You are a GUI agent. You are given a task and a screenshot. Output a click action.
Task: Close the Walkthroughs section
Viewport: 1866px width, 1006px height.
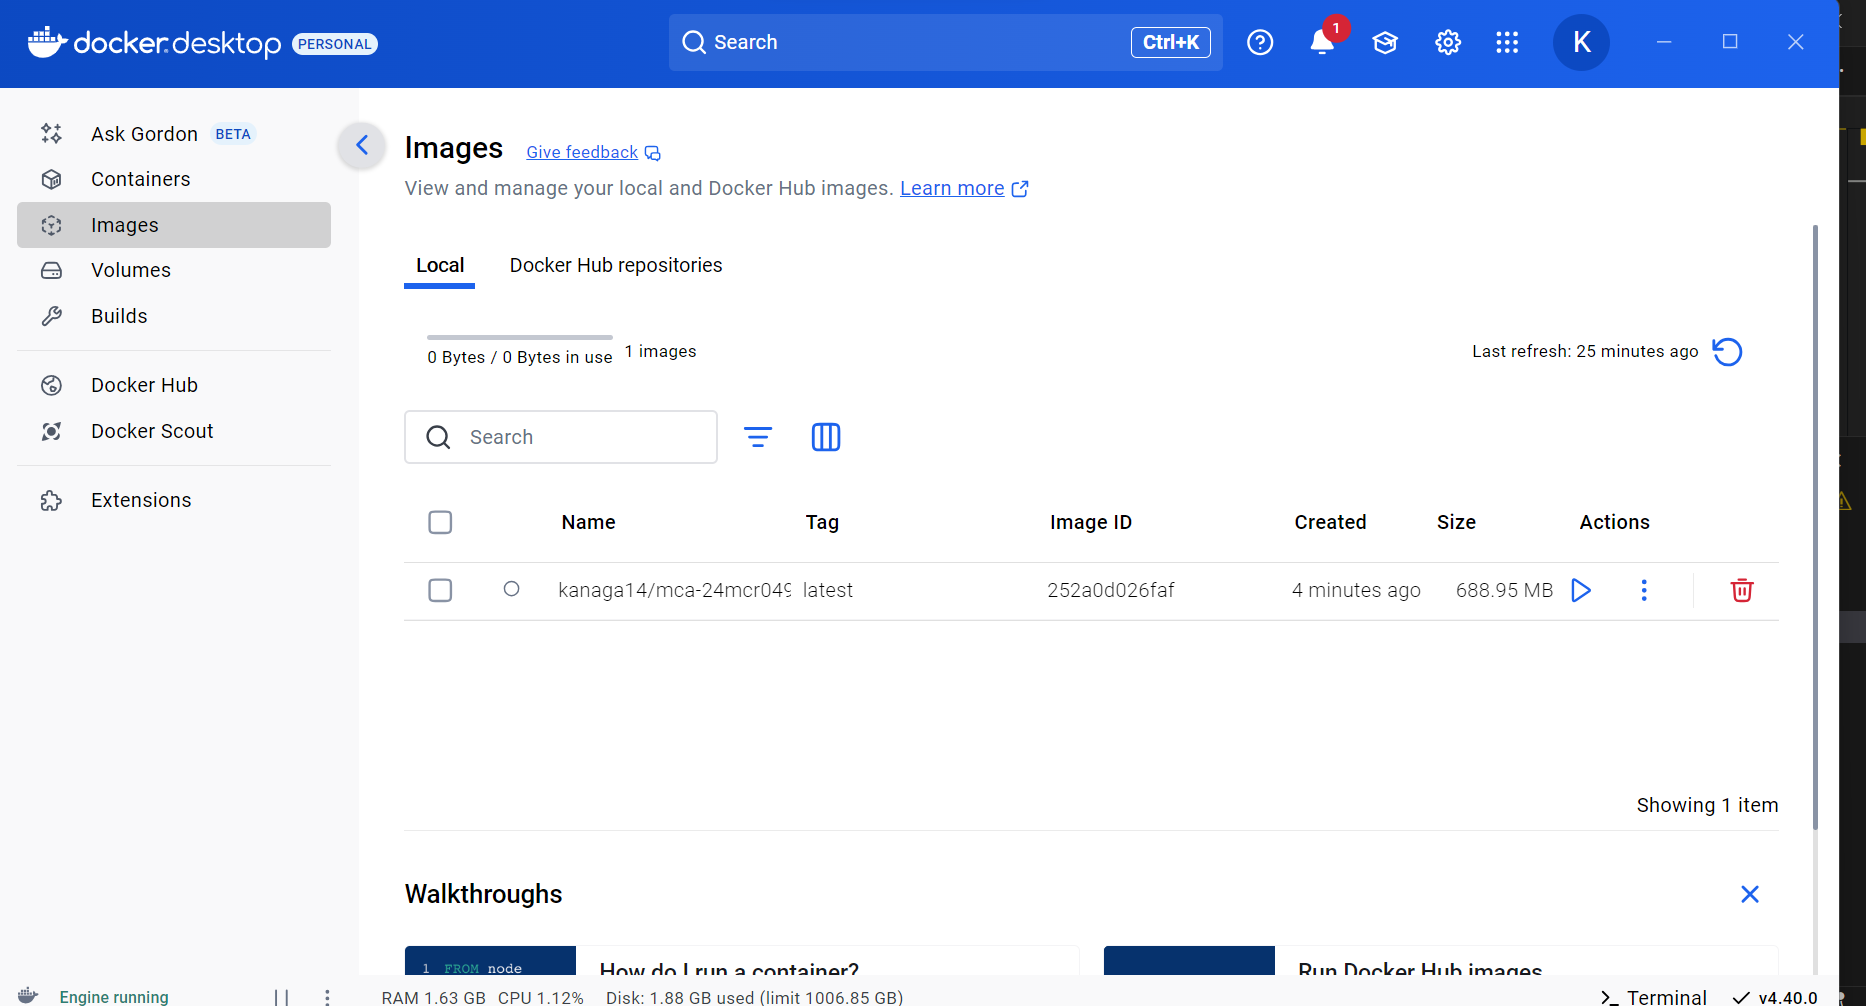[x=1750, y=894]
